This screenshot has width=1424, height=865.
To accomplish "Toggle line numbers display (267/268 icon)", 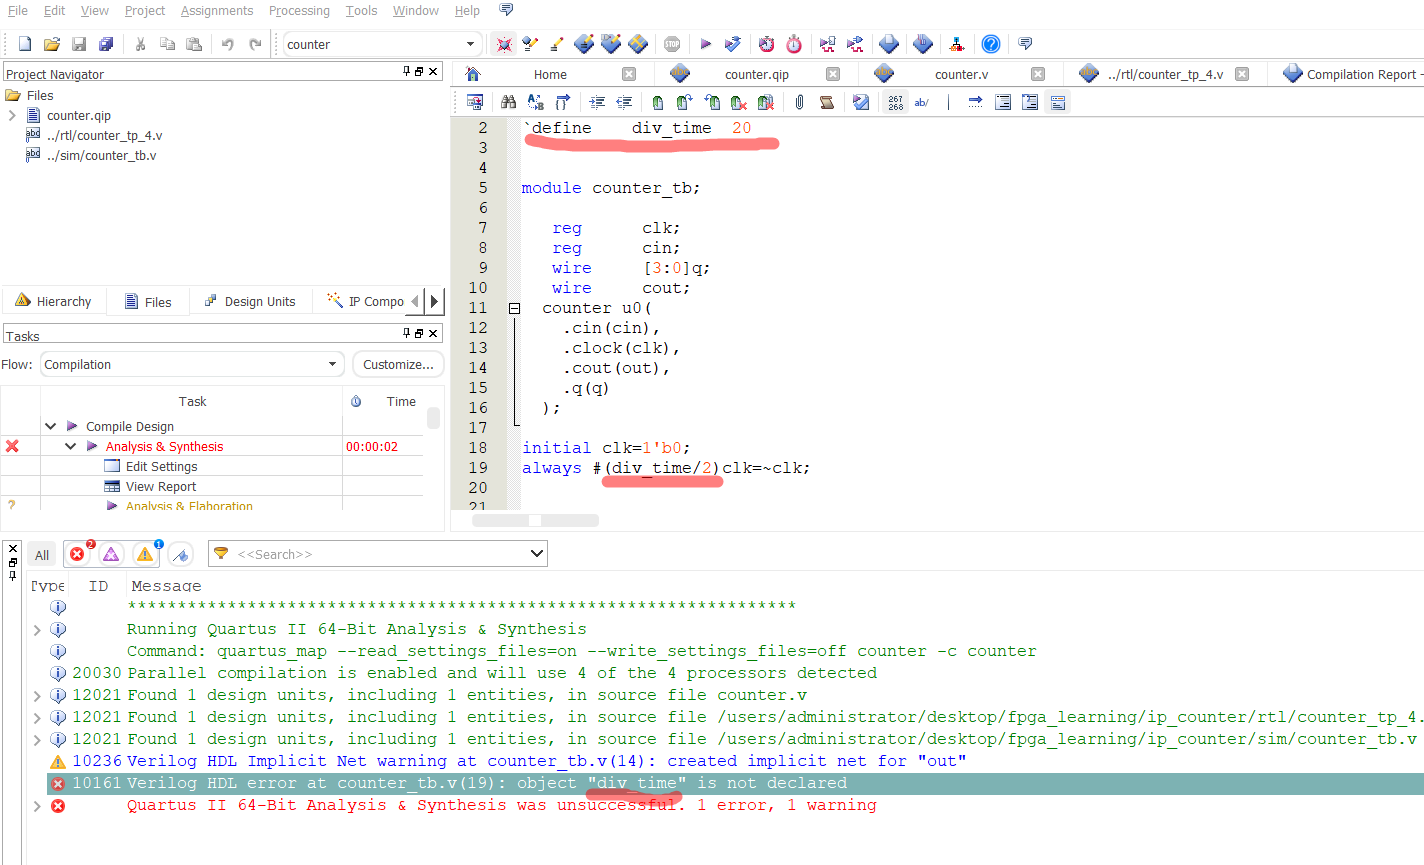I will 895,102.
